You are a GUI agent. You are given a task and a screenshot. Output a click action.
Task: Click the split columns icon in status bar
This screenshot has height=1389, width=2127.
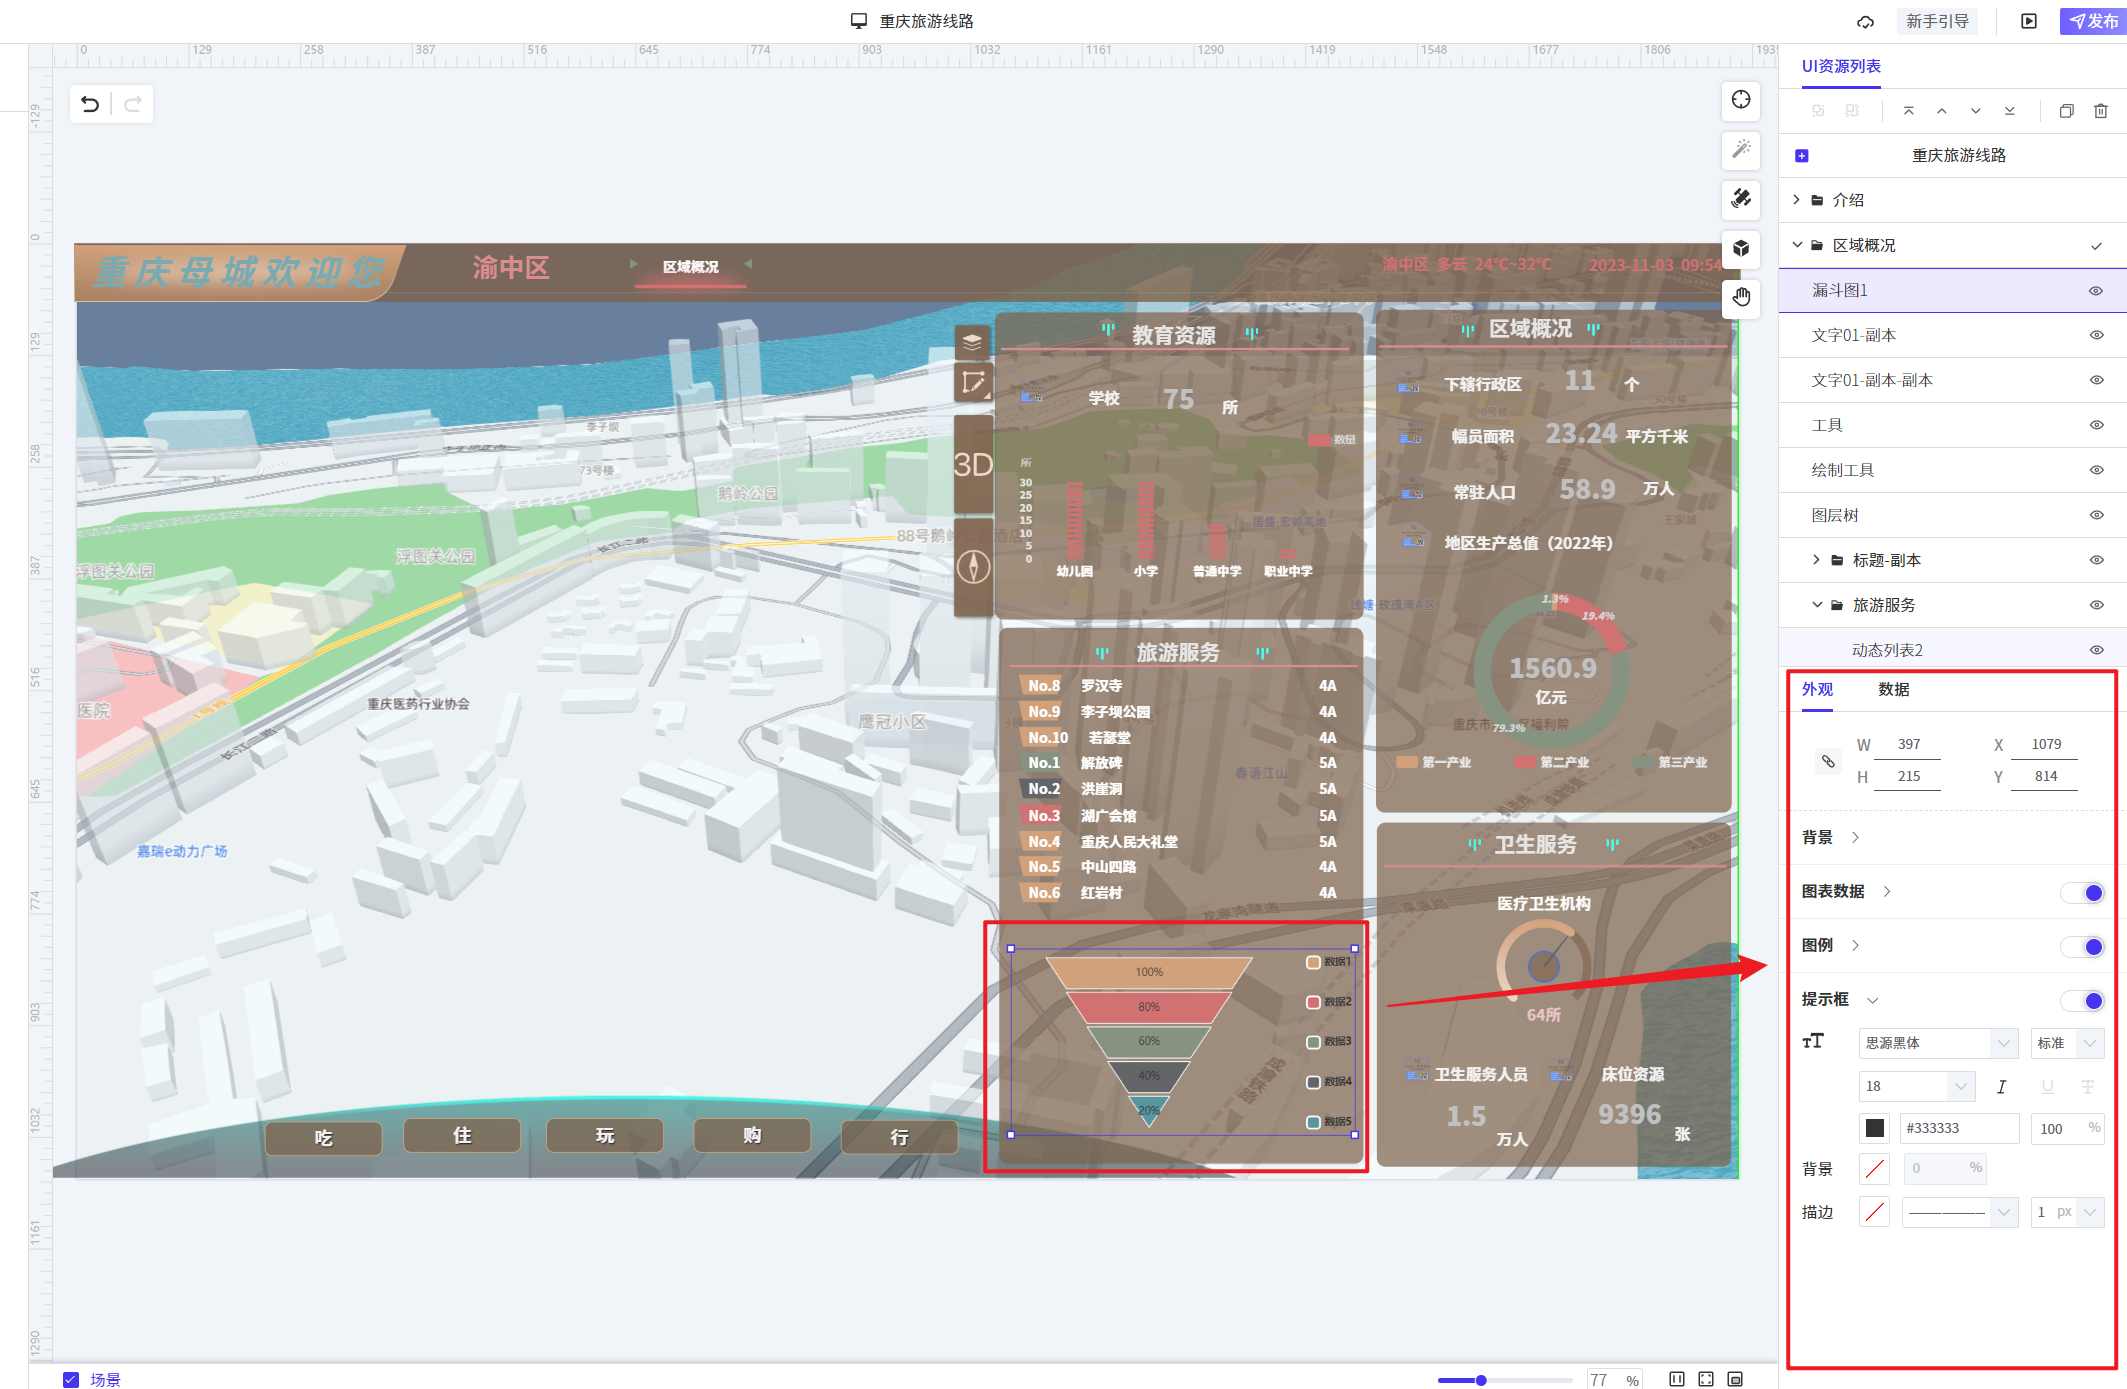click(x=1677, y=1379)
